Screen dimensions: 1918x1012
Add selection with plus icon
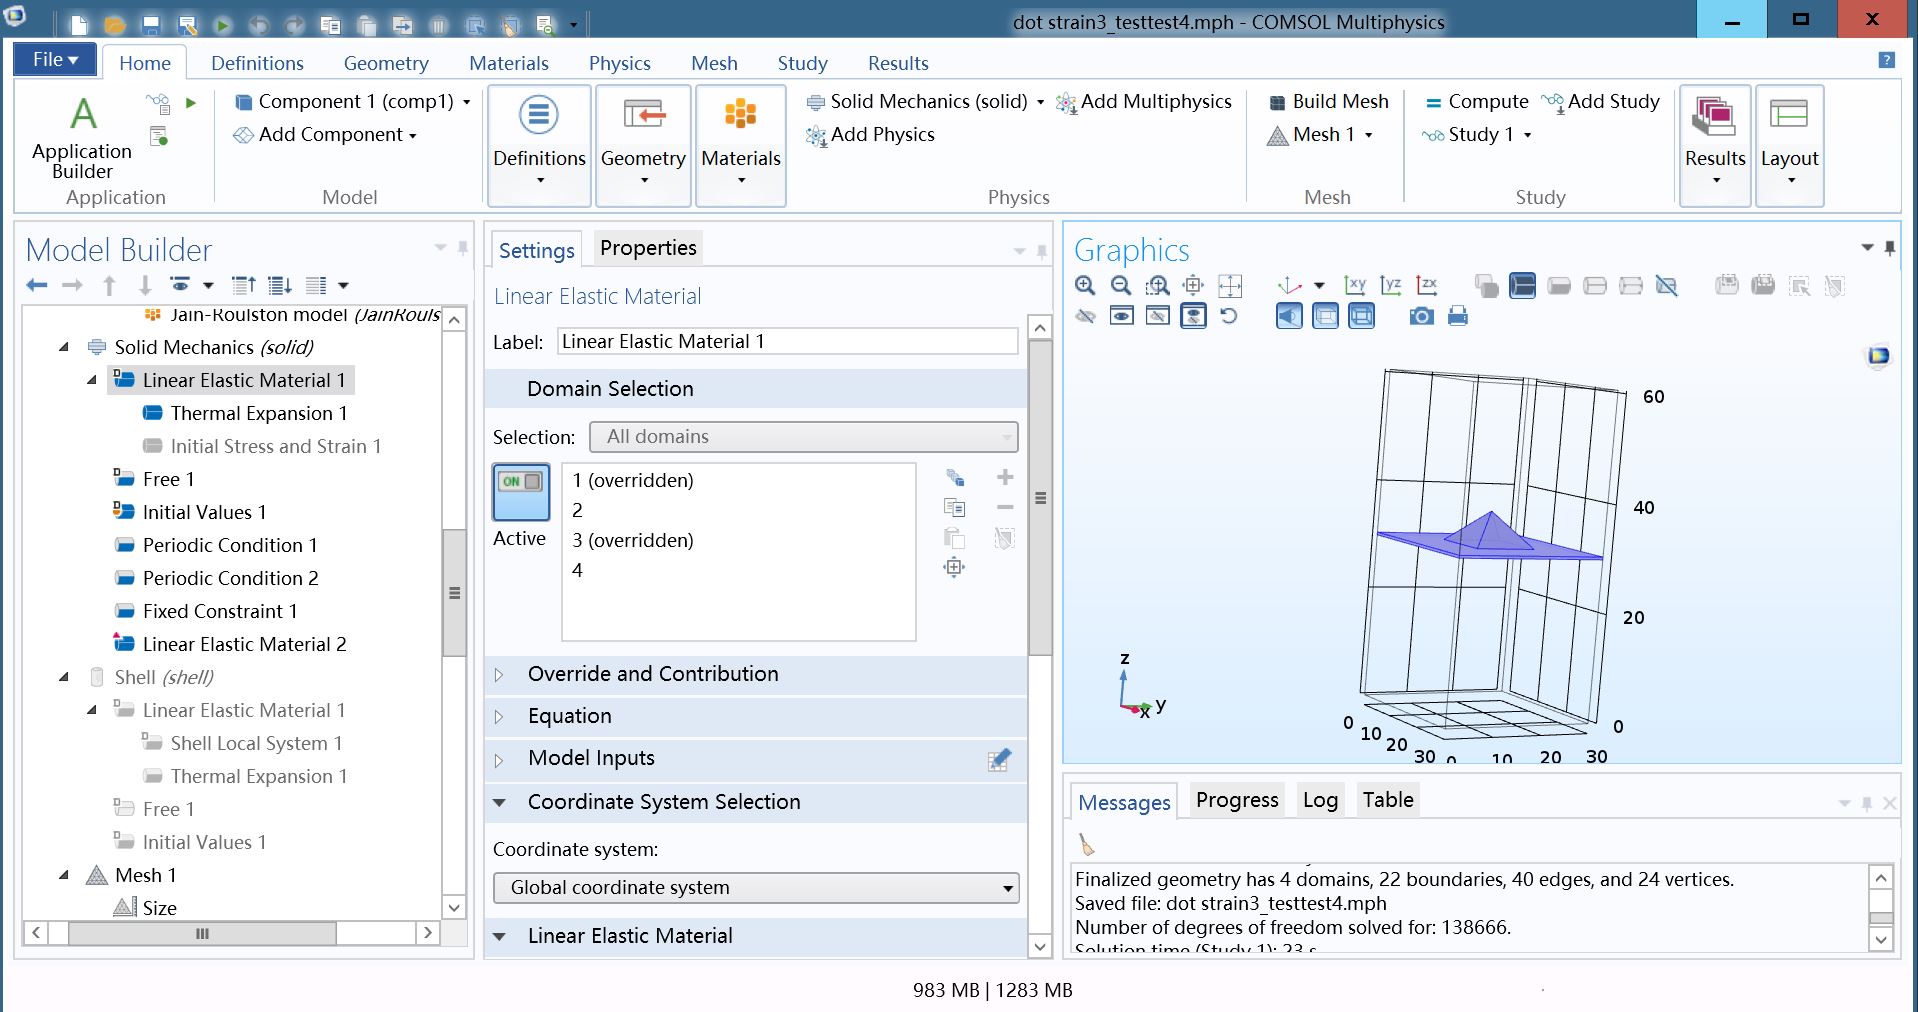pos(1005,478)
